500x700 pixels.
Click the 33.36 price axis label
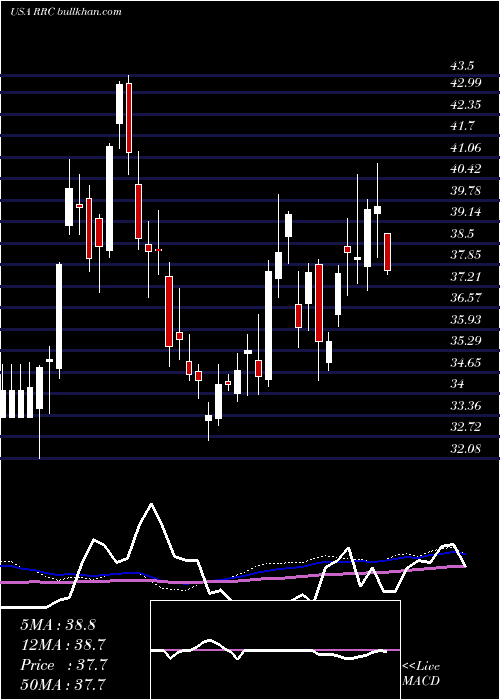(x=466, y=406)
